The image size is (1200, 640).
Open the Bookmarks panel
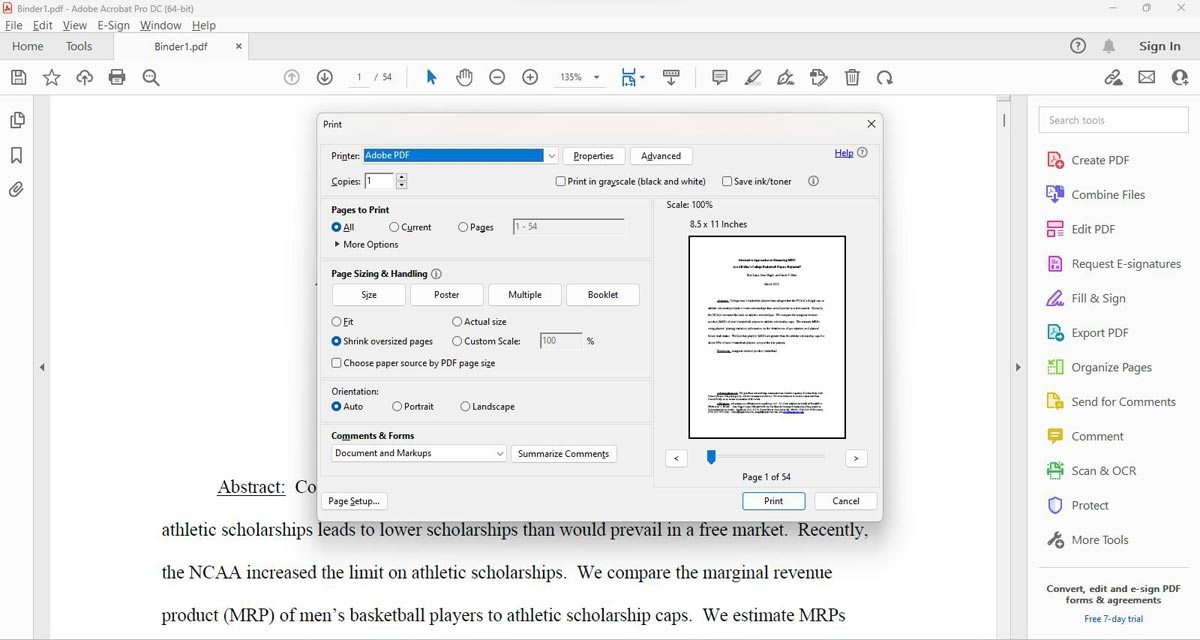(16, 154)
